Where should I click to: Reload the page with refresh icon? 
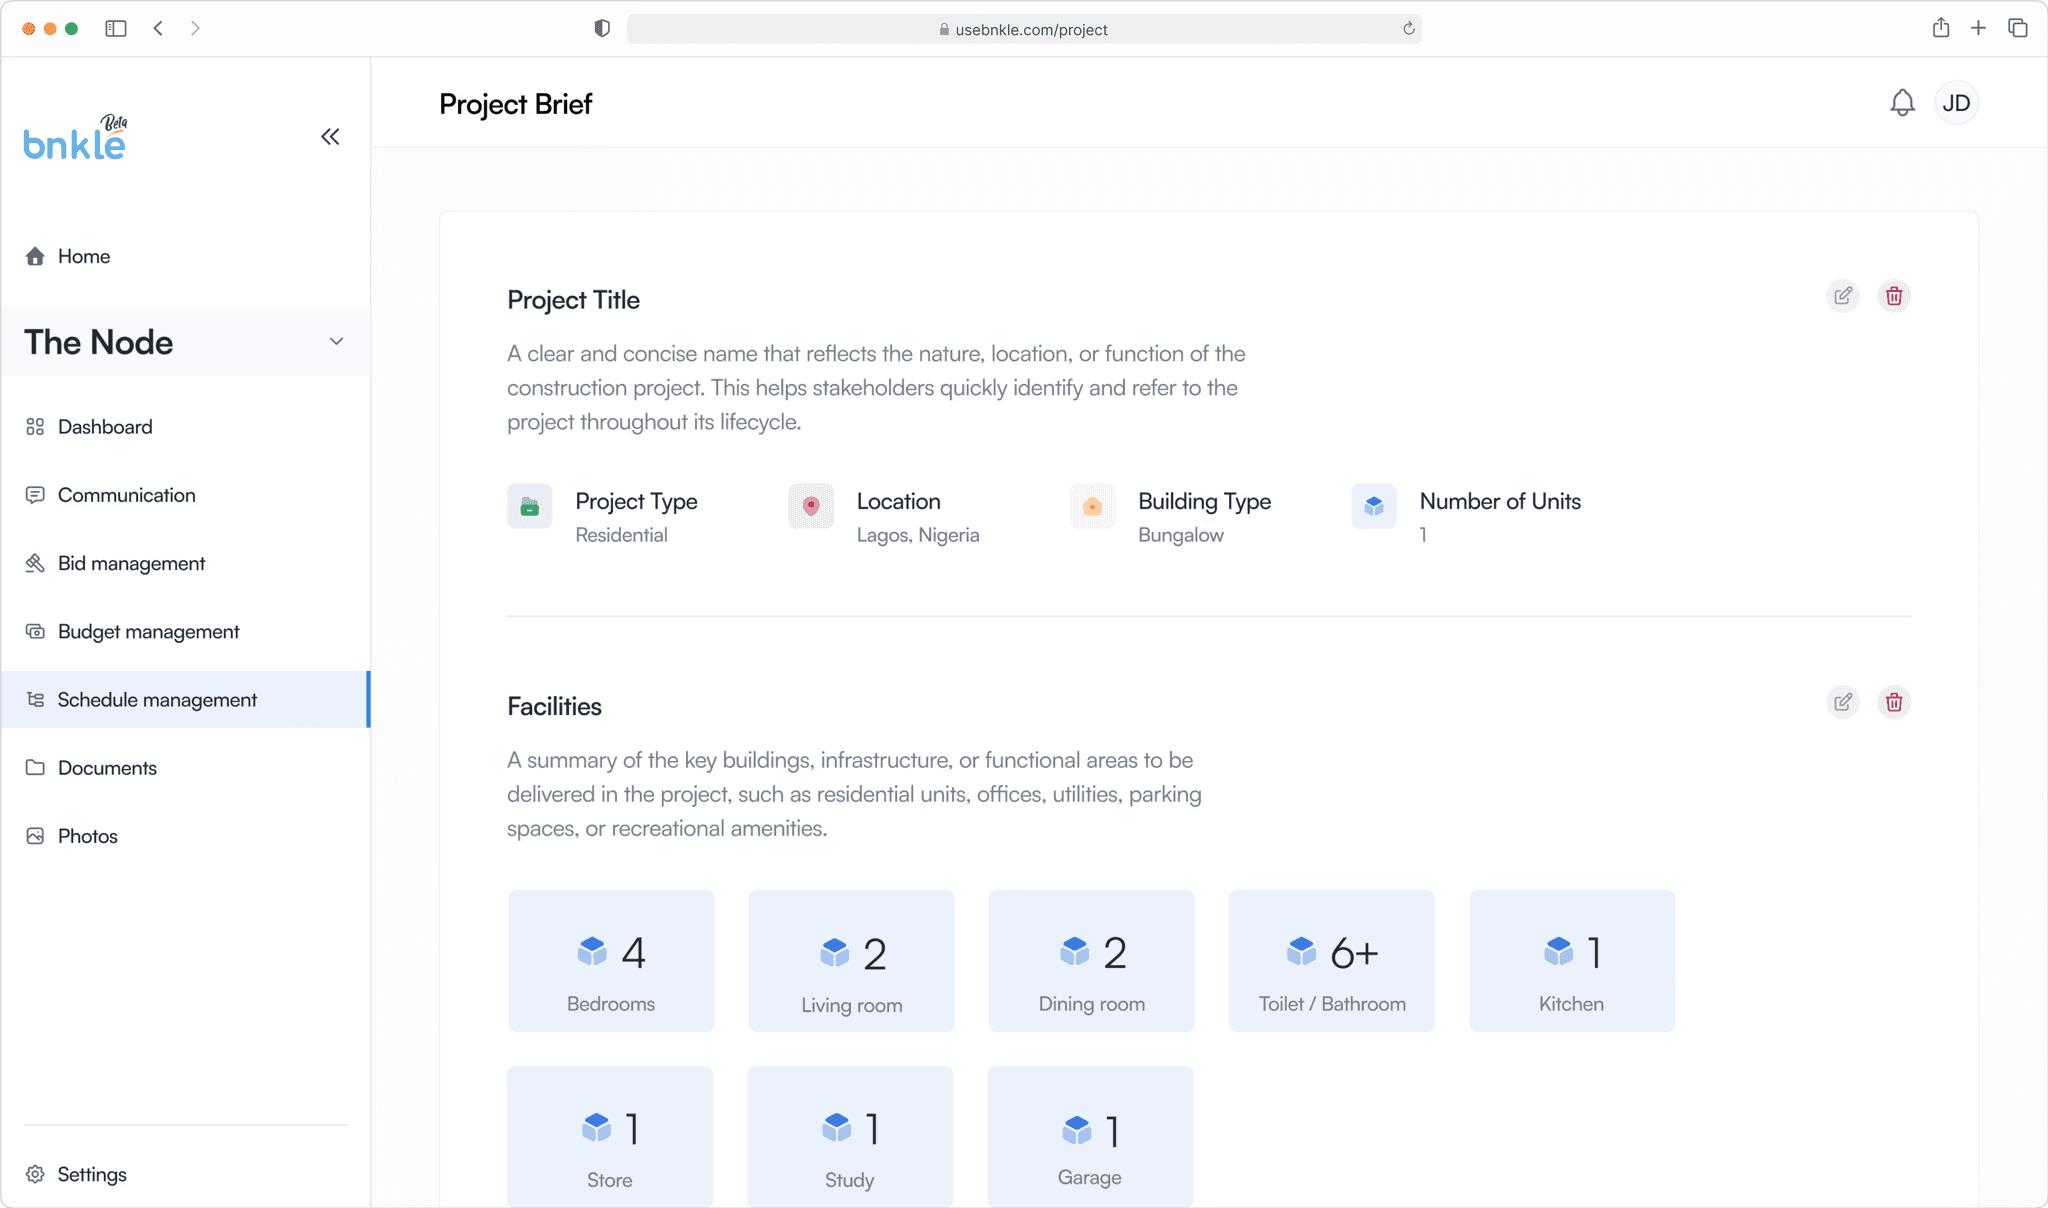[1409, 28]
